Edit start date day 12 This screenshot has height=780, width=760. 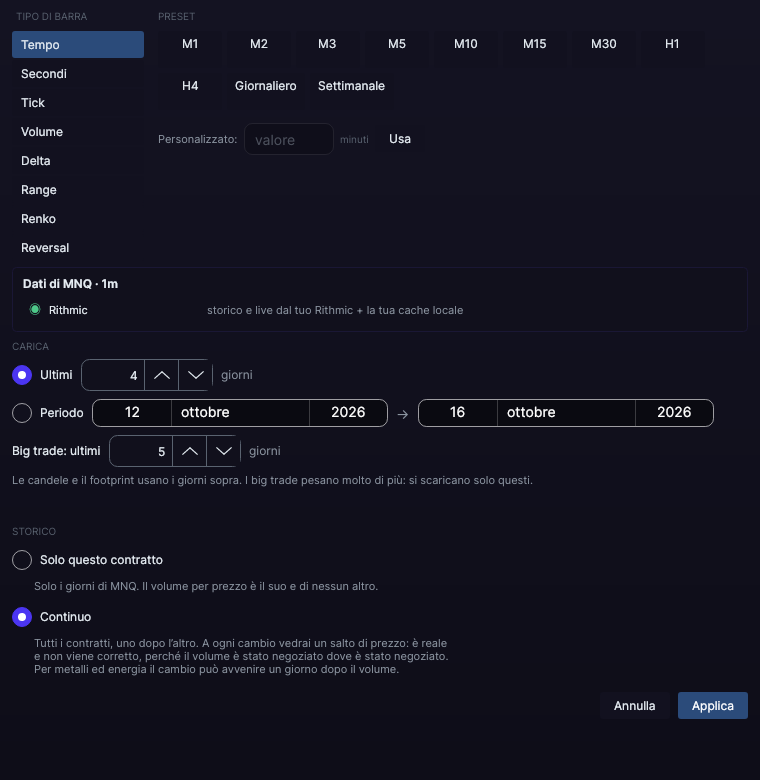pyautogui.click(x=132, y=412)
